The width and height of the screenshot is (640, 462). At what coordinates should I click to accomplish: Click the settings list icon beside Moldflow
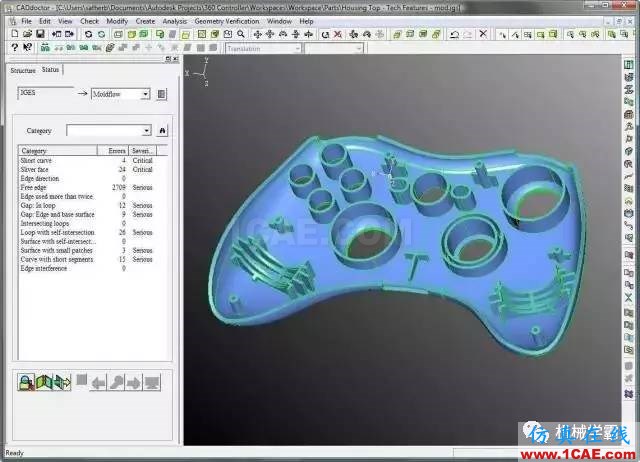(162, 94)
